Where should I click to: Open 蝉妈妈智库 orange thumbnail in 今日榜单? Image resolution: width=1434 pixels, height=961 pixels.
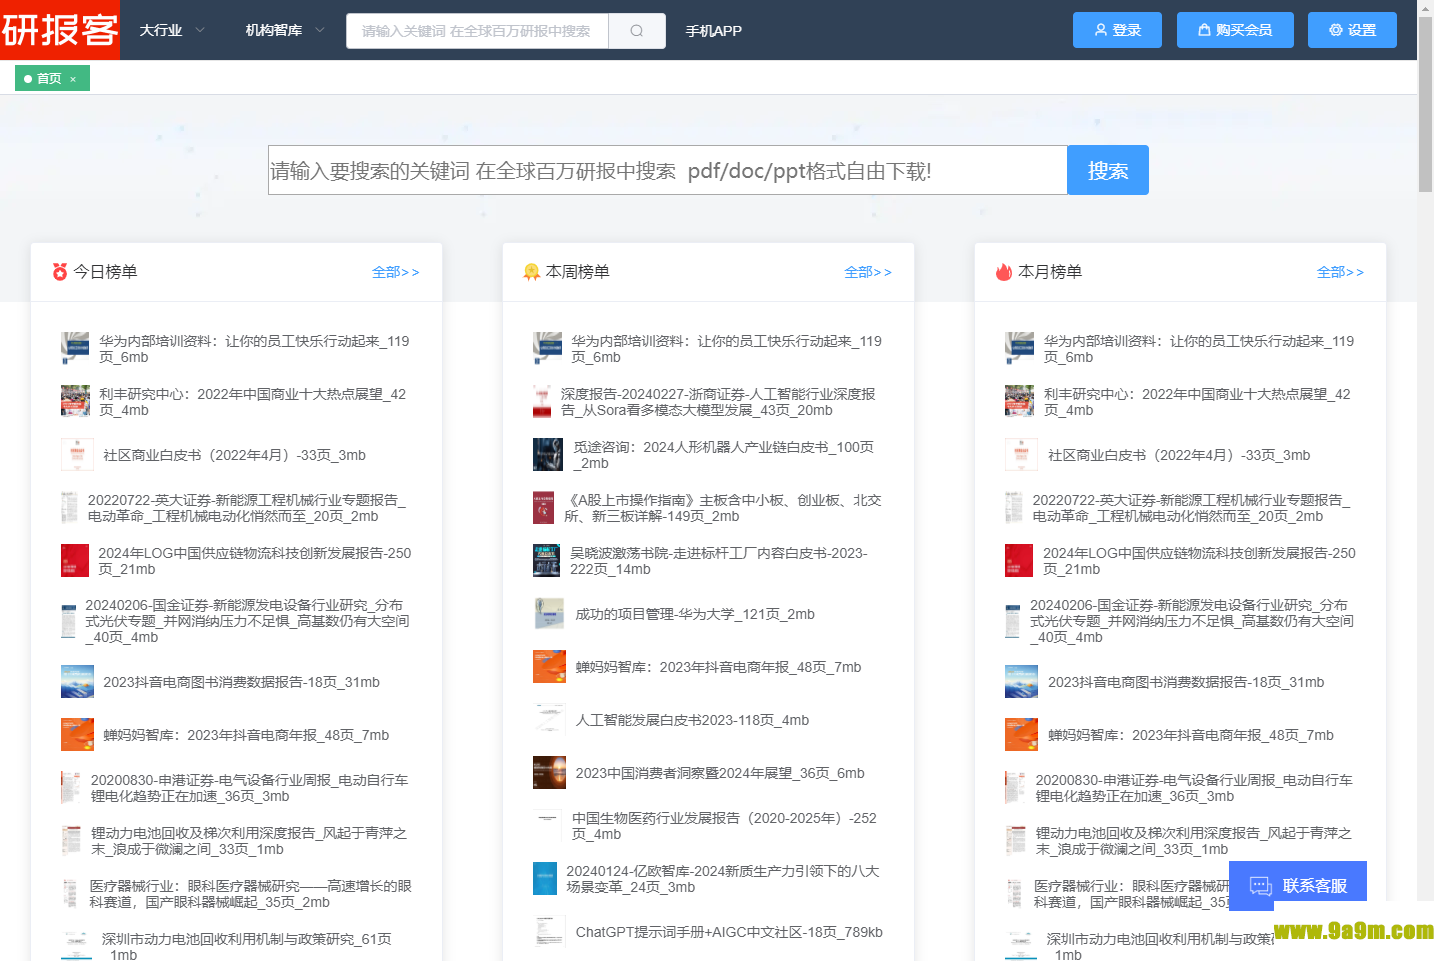click(77, 735)
